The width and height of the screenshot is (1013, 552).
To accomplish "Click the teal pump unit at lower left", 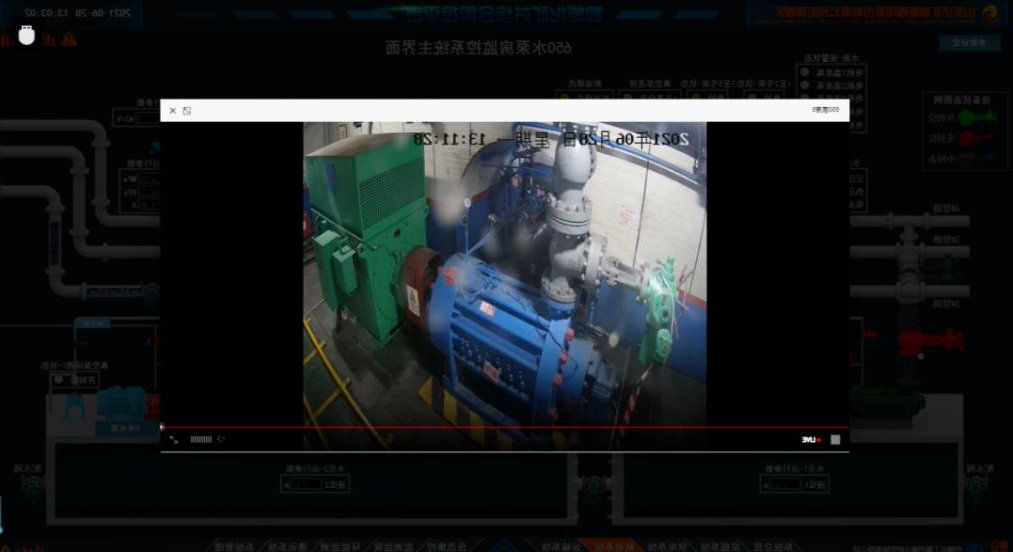I will (x=120, y=402).
